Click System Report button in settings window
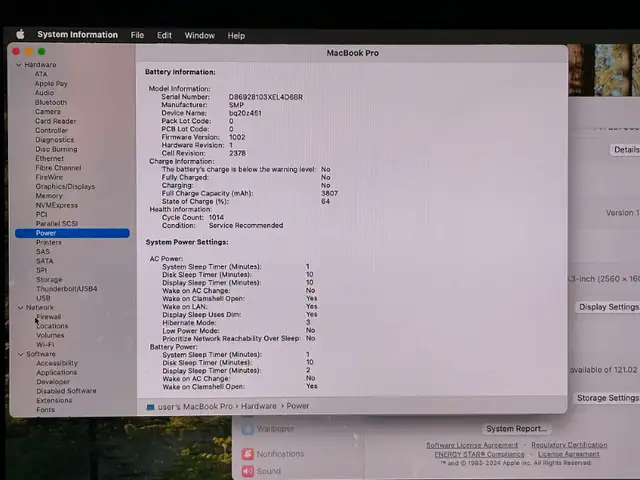This screenshot has width=640, height=480. click(516, 429)
